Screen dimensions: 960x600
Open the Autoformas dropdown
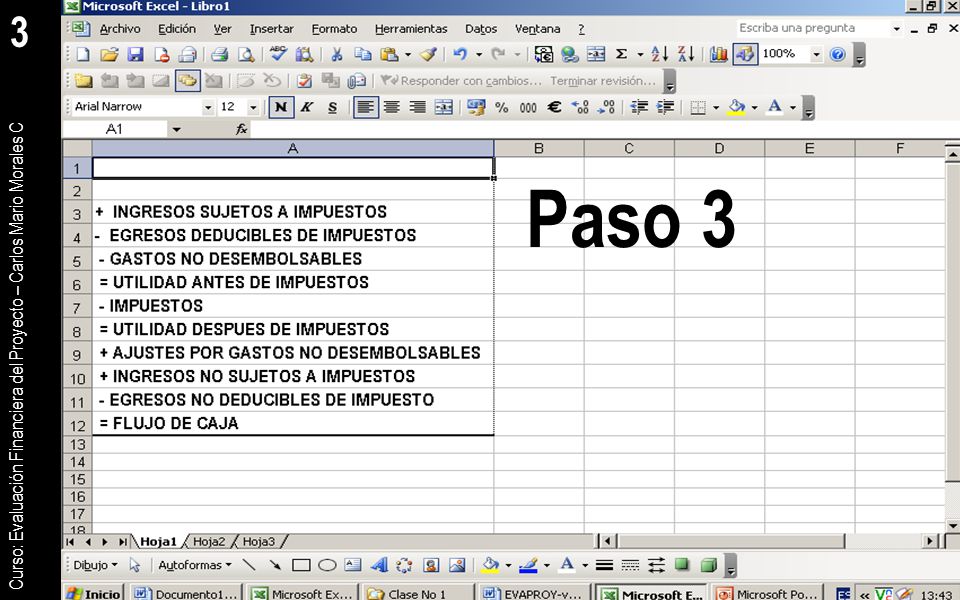(x=195, y=564)
